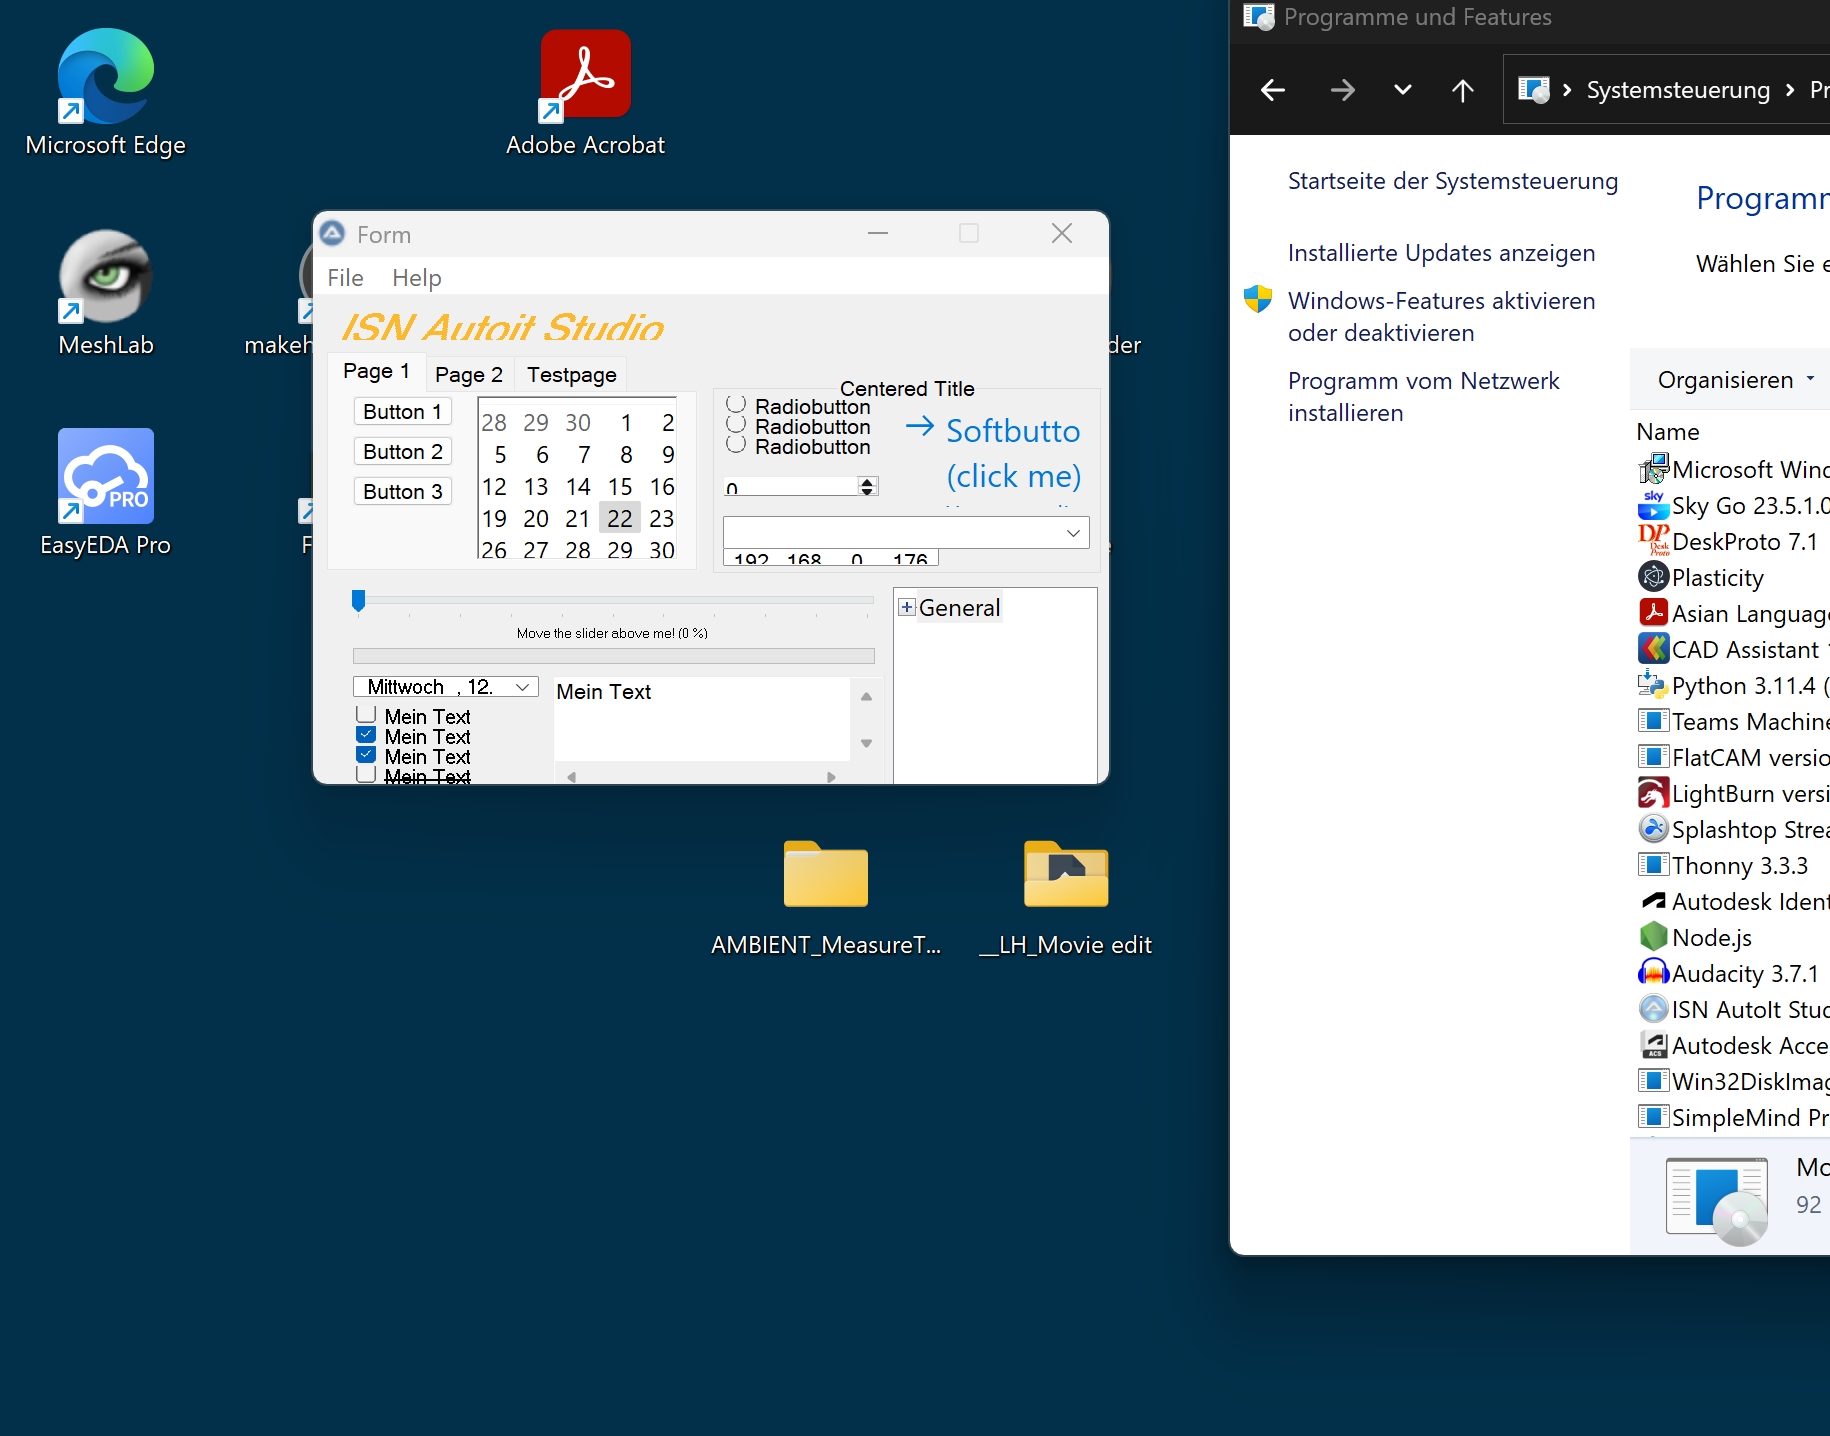Viewport: 1830px width, 1436px height.
Task: Click the Installierte Updates anzeigen link
Action: [1441, 253]
